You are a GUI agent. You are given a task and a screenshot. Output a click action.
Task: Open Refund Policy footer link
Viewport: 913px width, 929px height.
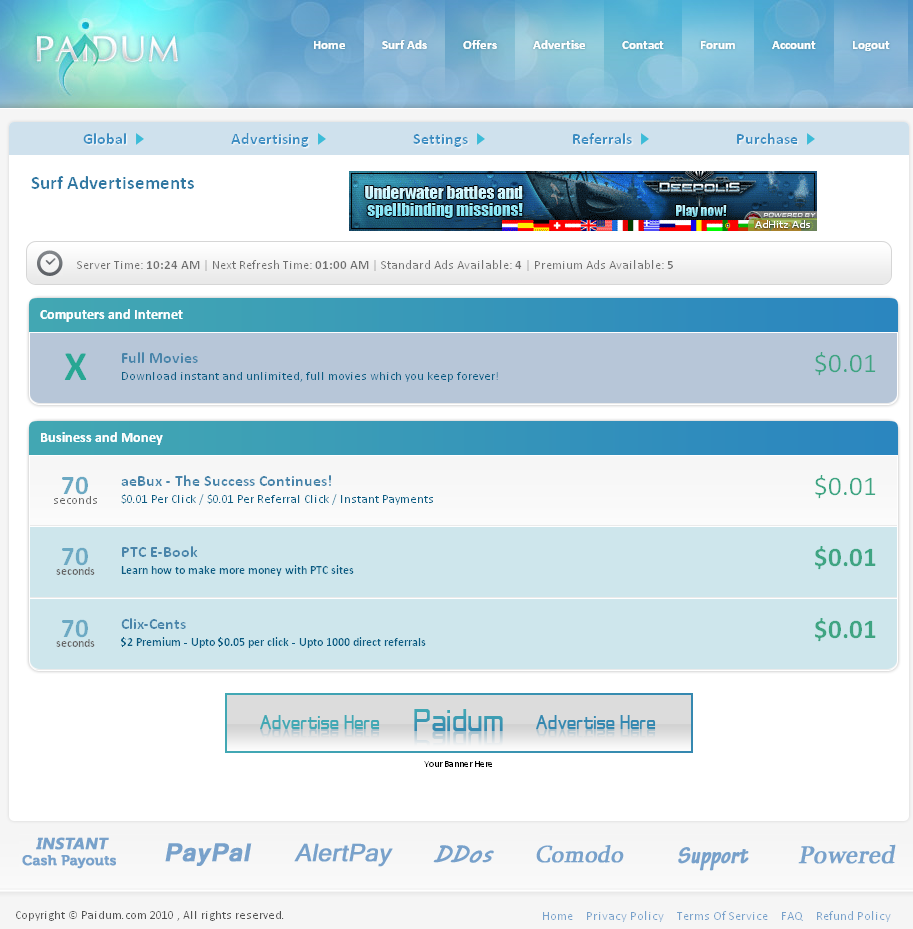tap(853, 916)
